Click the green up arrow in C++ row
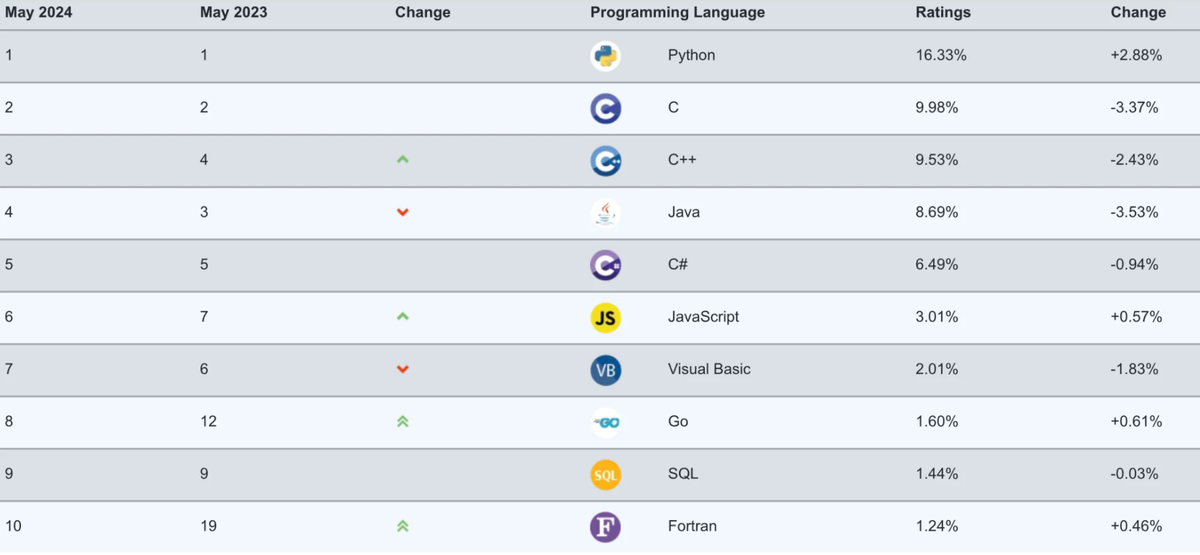Viewport: 1200px width, 555px height. click(x=403, y=160)
